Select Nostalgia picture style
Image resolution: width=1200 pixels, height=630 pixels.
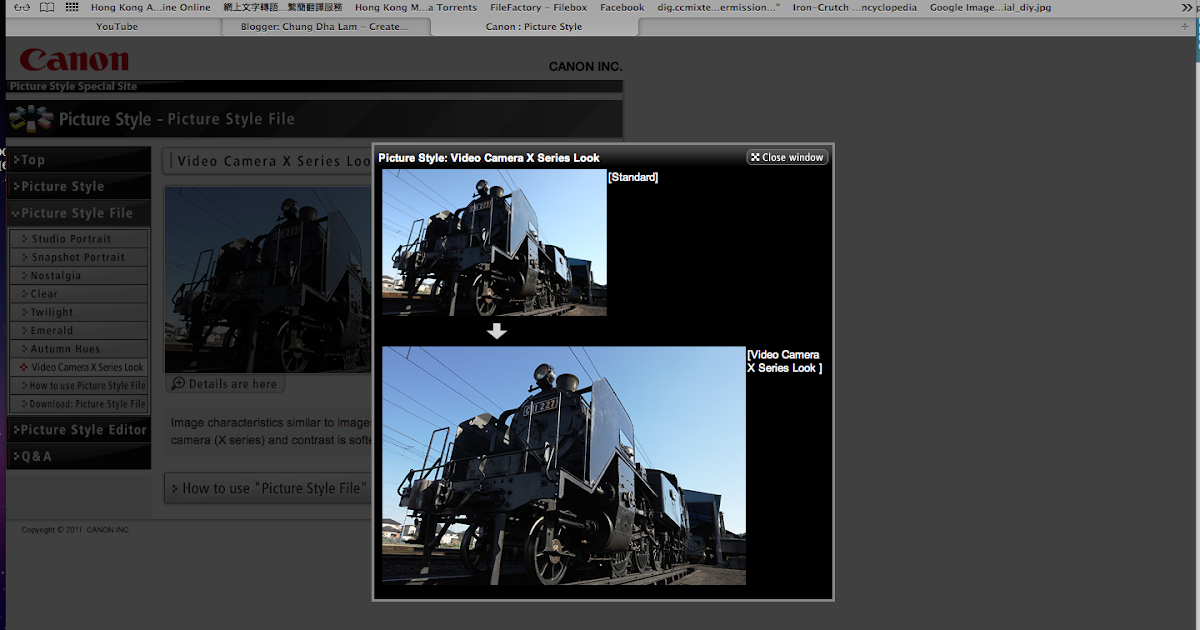[79, 276]
